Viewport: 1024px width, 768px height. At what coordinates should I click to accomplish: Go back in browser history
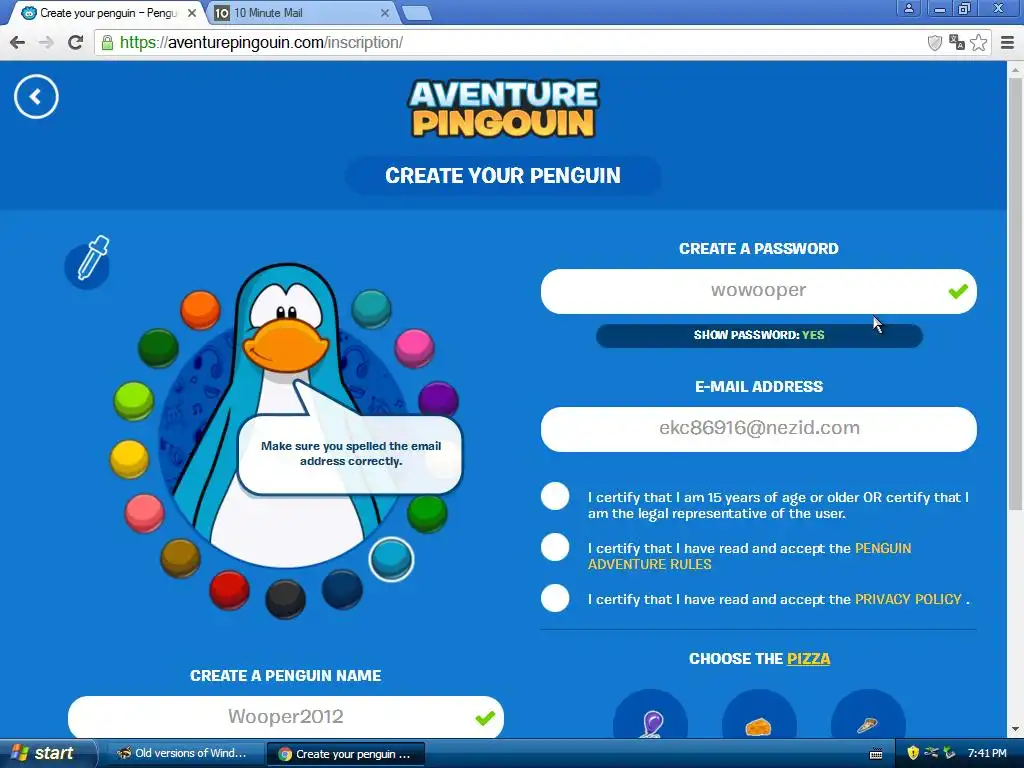click(x=18, y=42)
